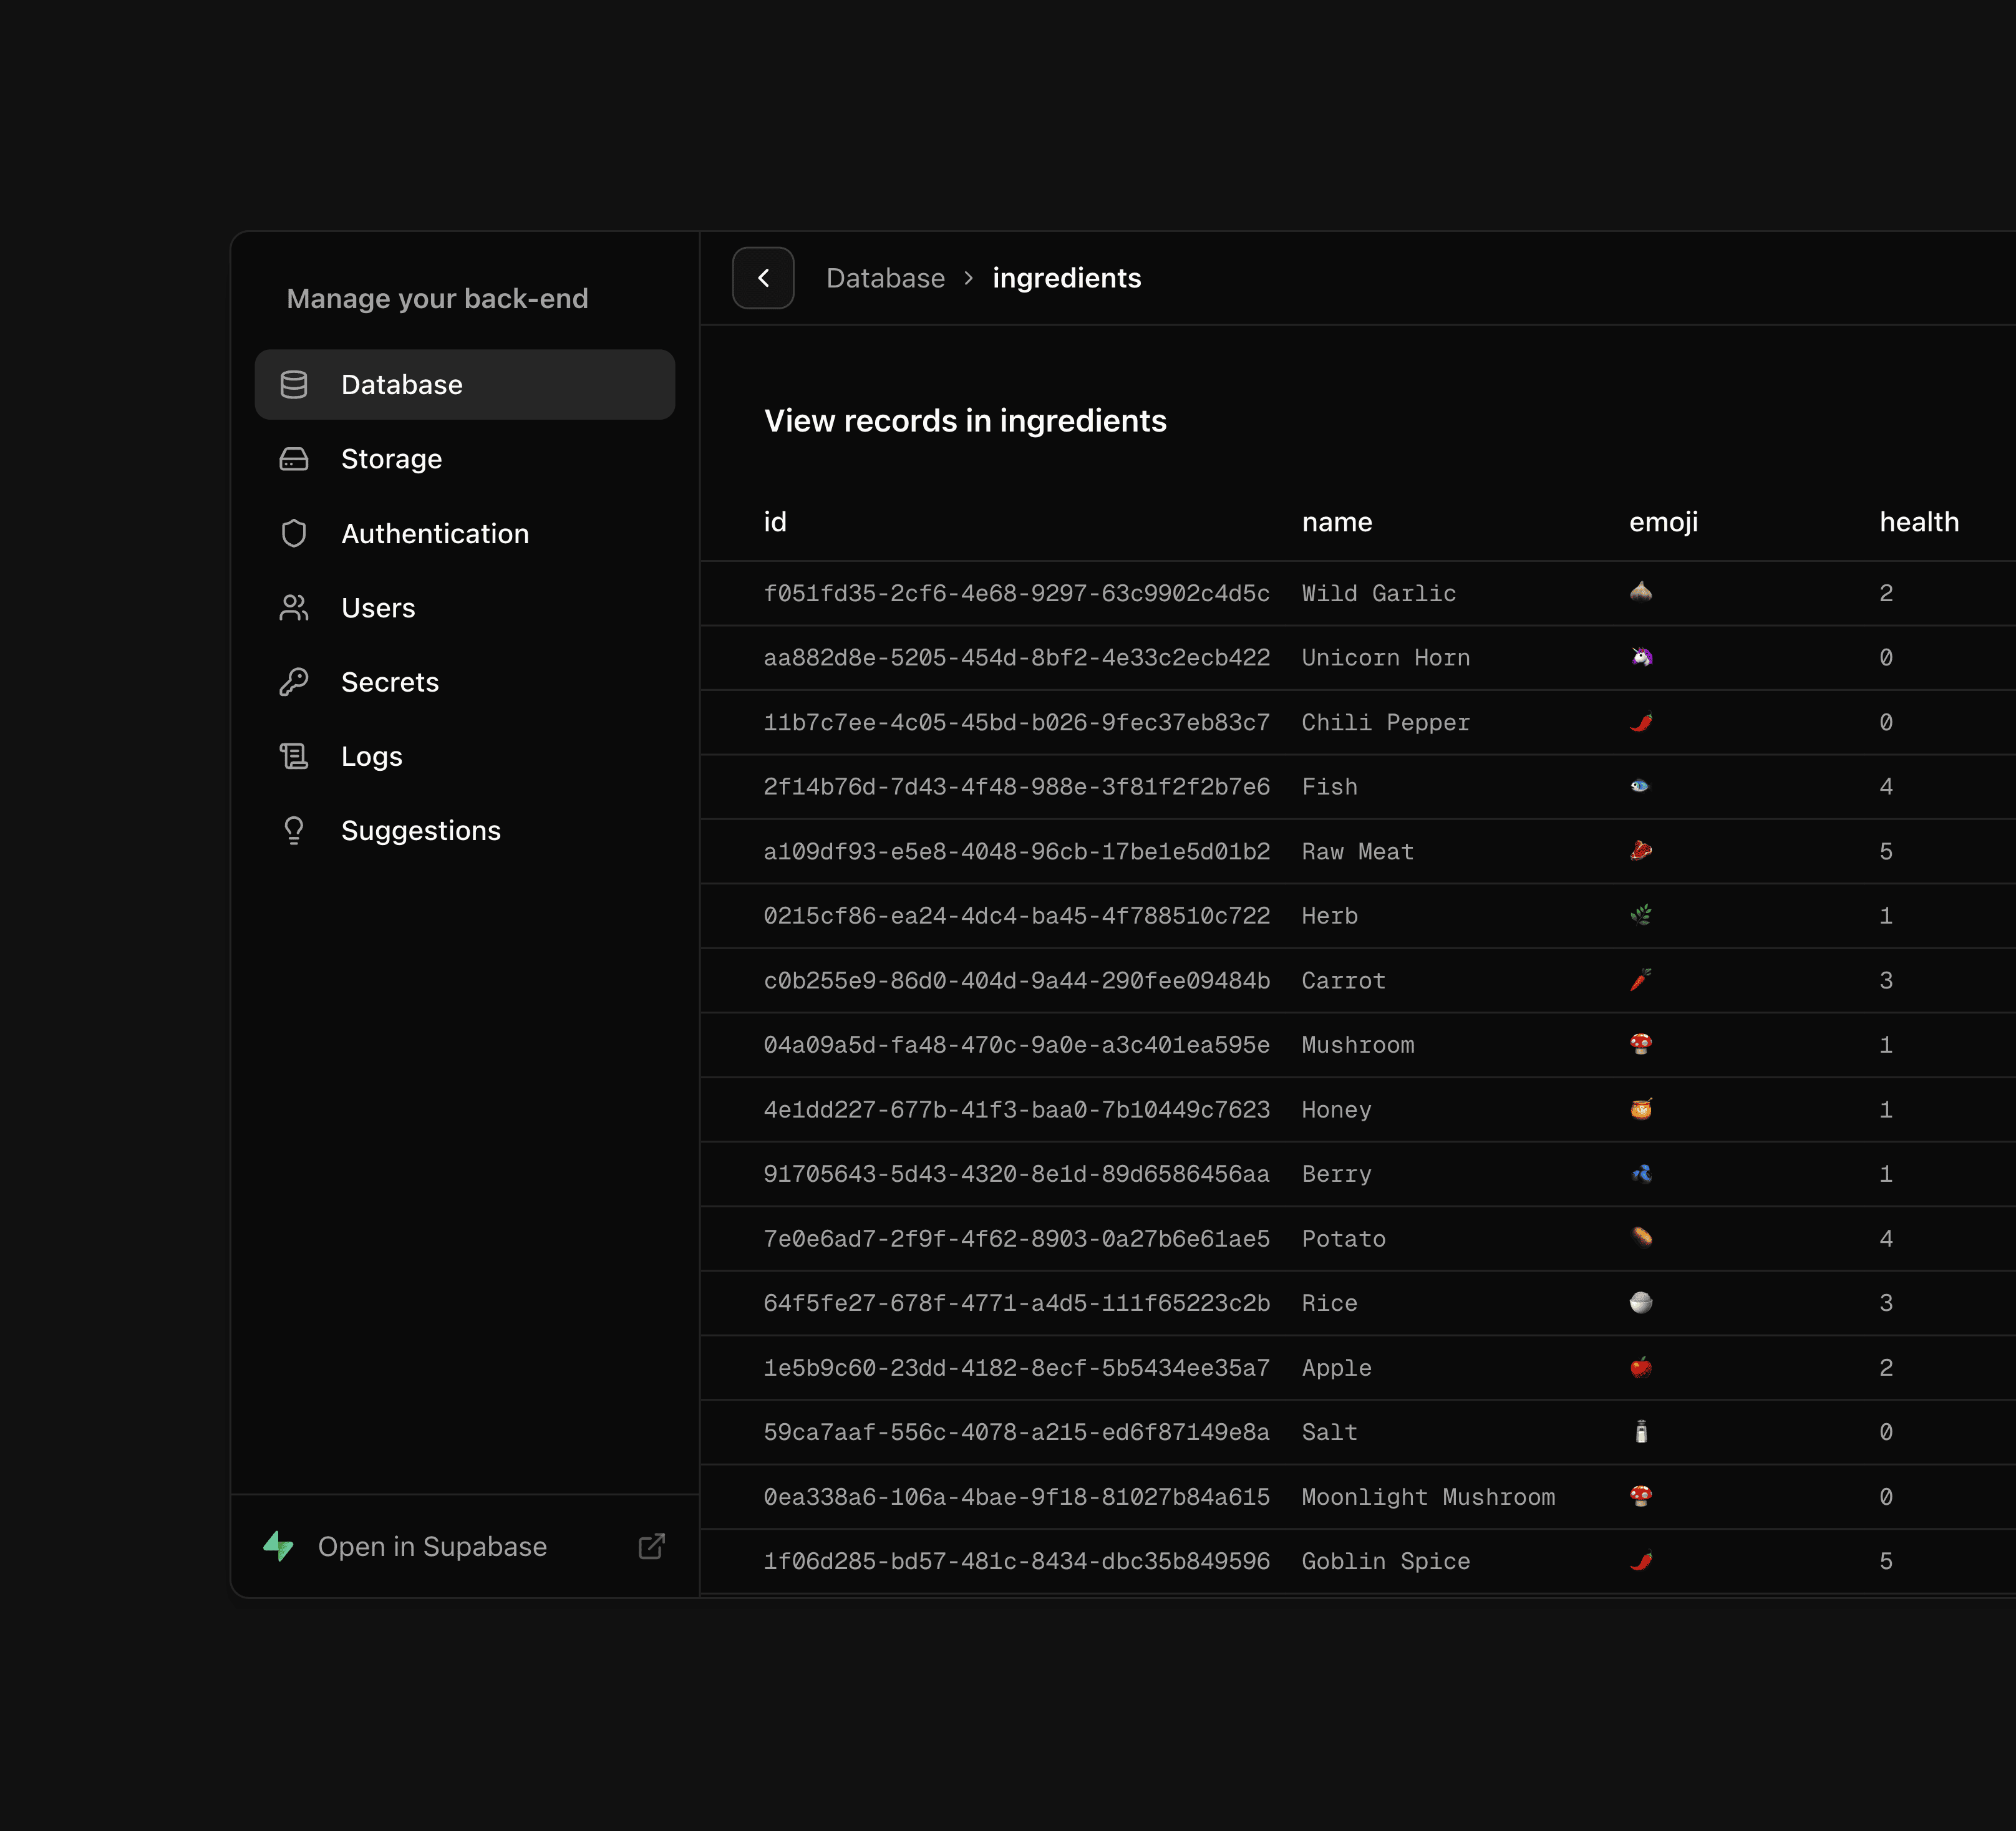Viewport: 2016px width, 1831px height.
Task: Select the Honey name cell
Action: (1337, 1110)
